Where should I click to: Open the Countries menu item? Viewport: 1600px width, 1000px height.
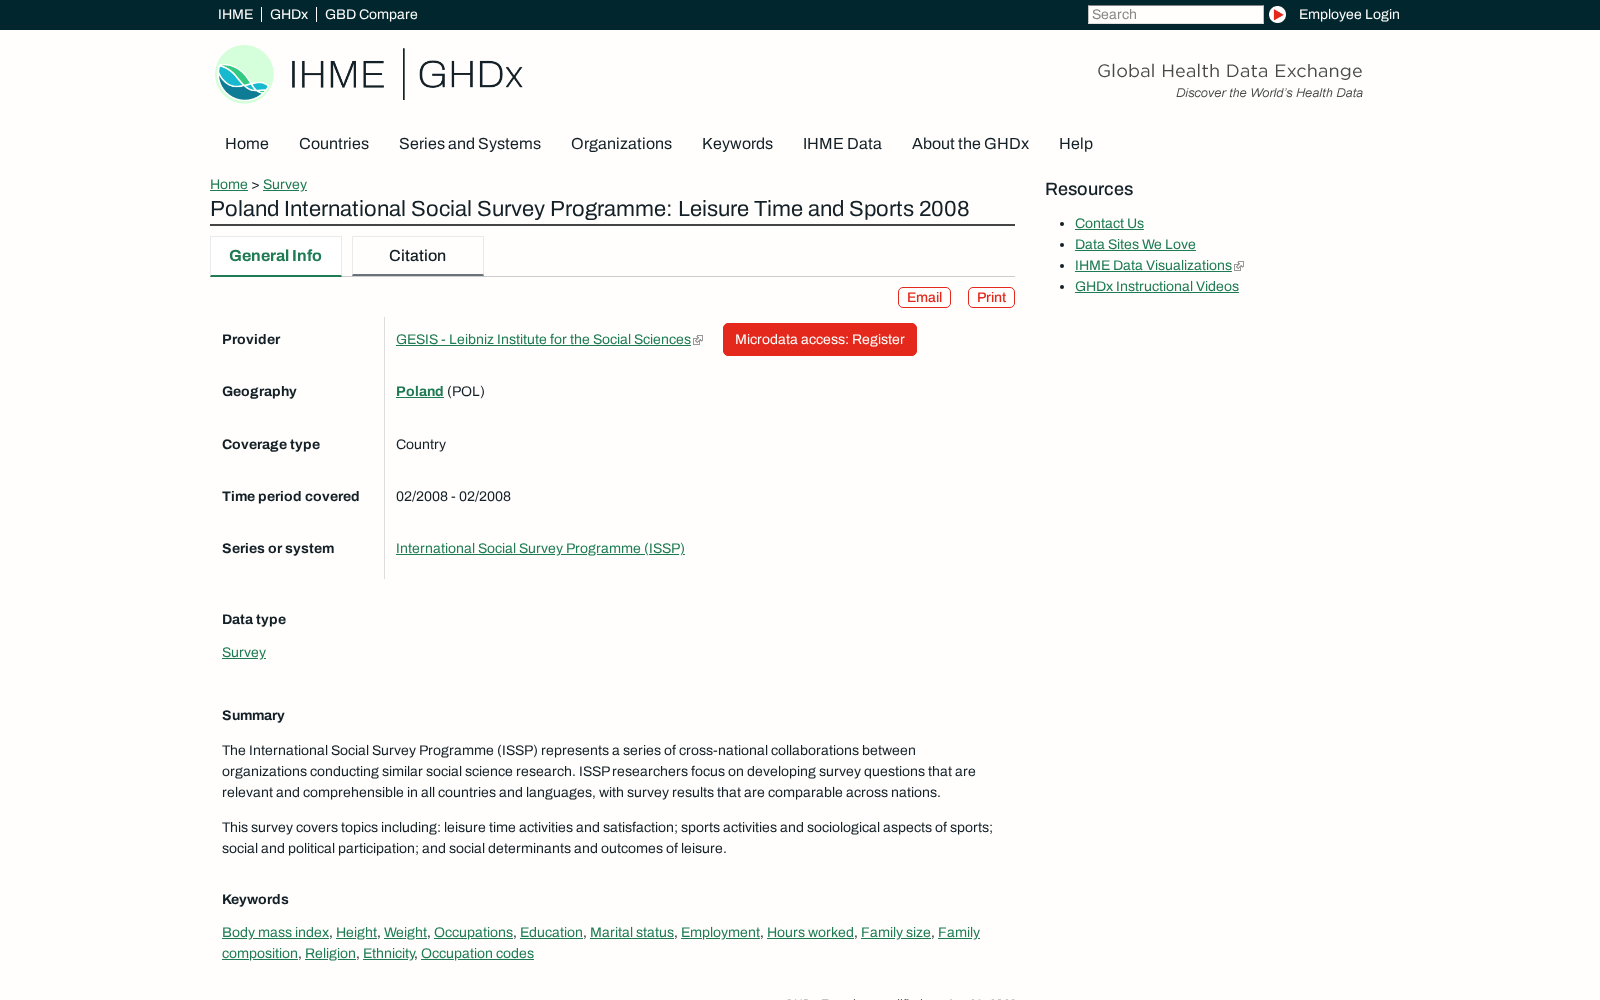click(334, 144)
